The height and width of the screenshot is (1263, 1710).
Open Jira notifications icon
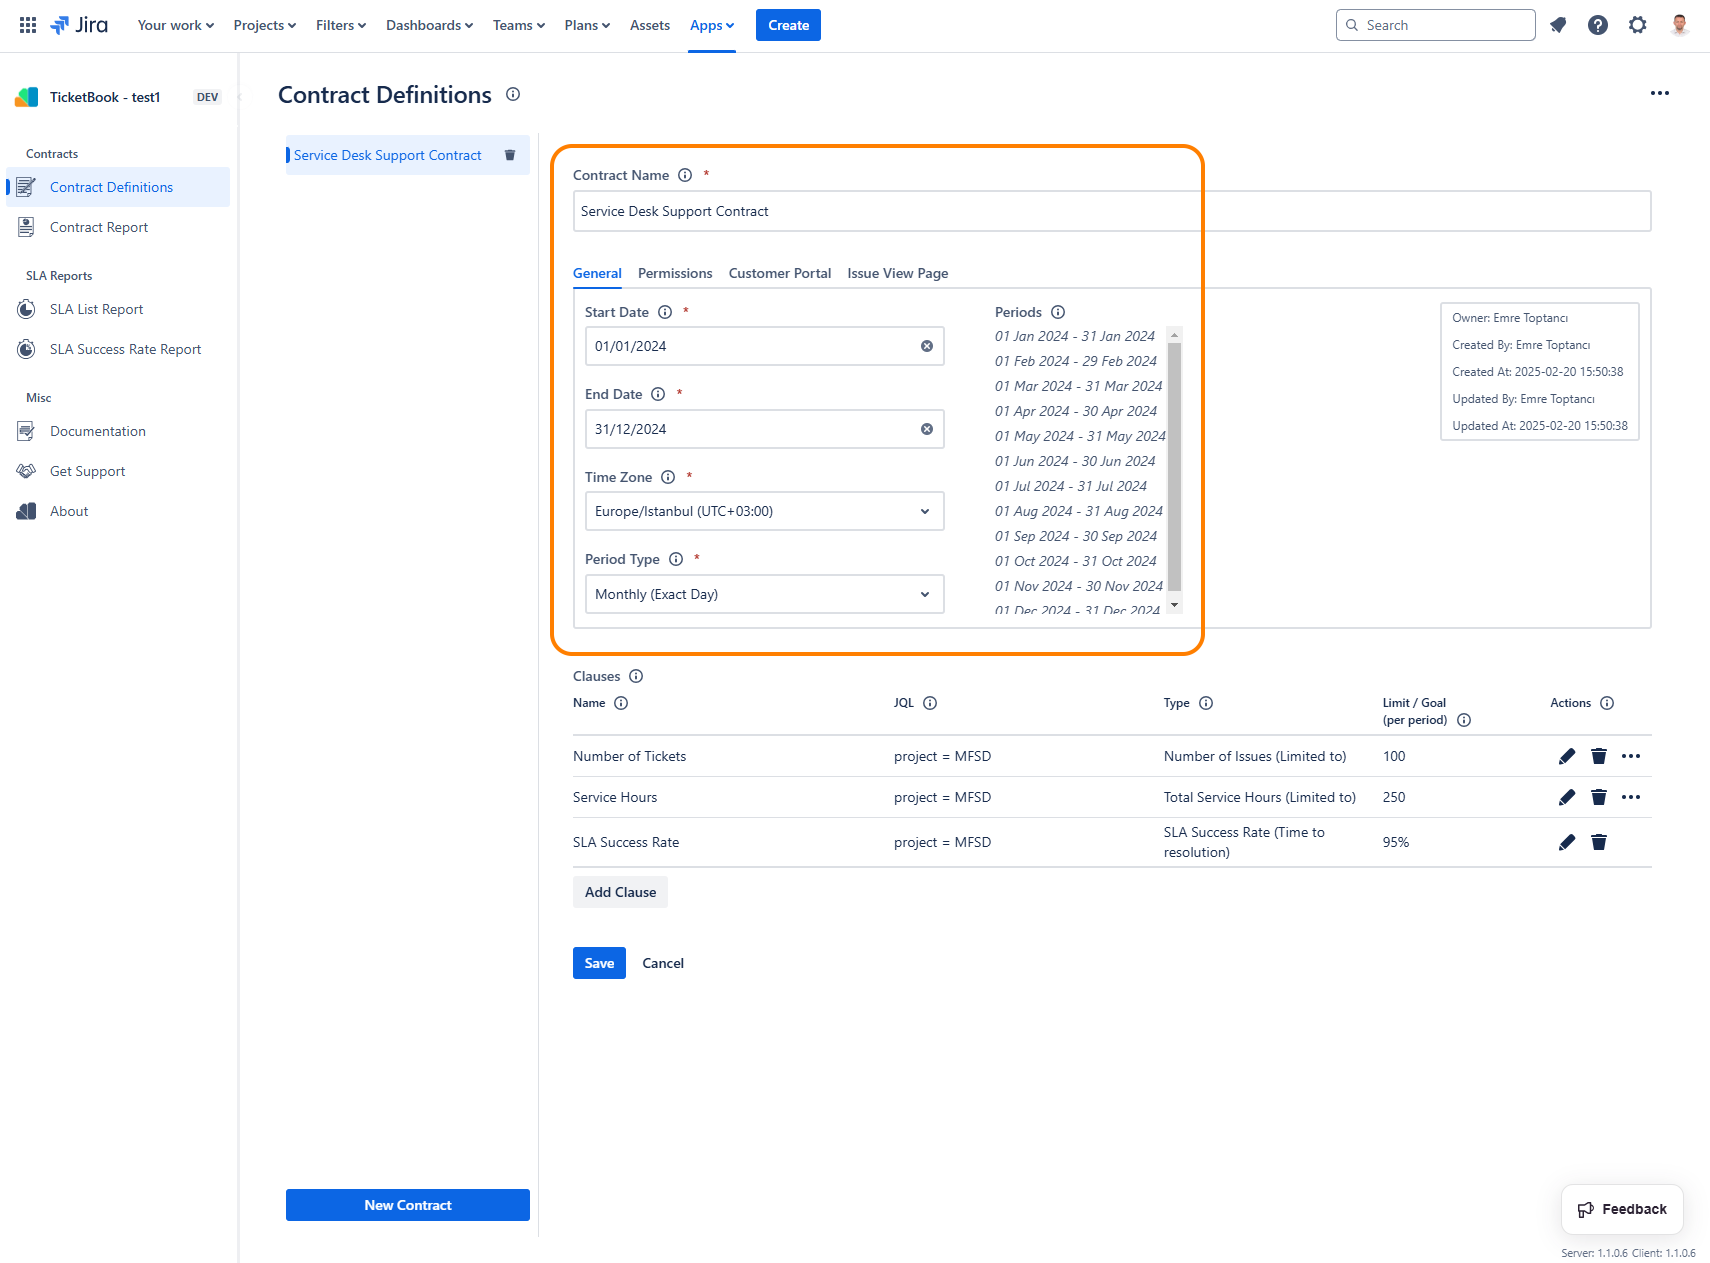coord(1557,25)
